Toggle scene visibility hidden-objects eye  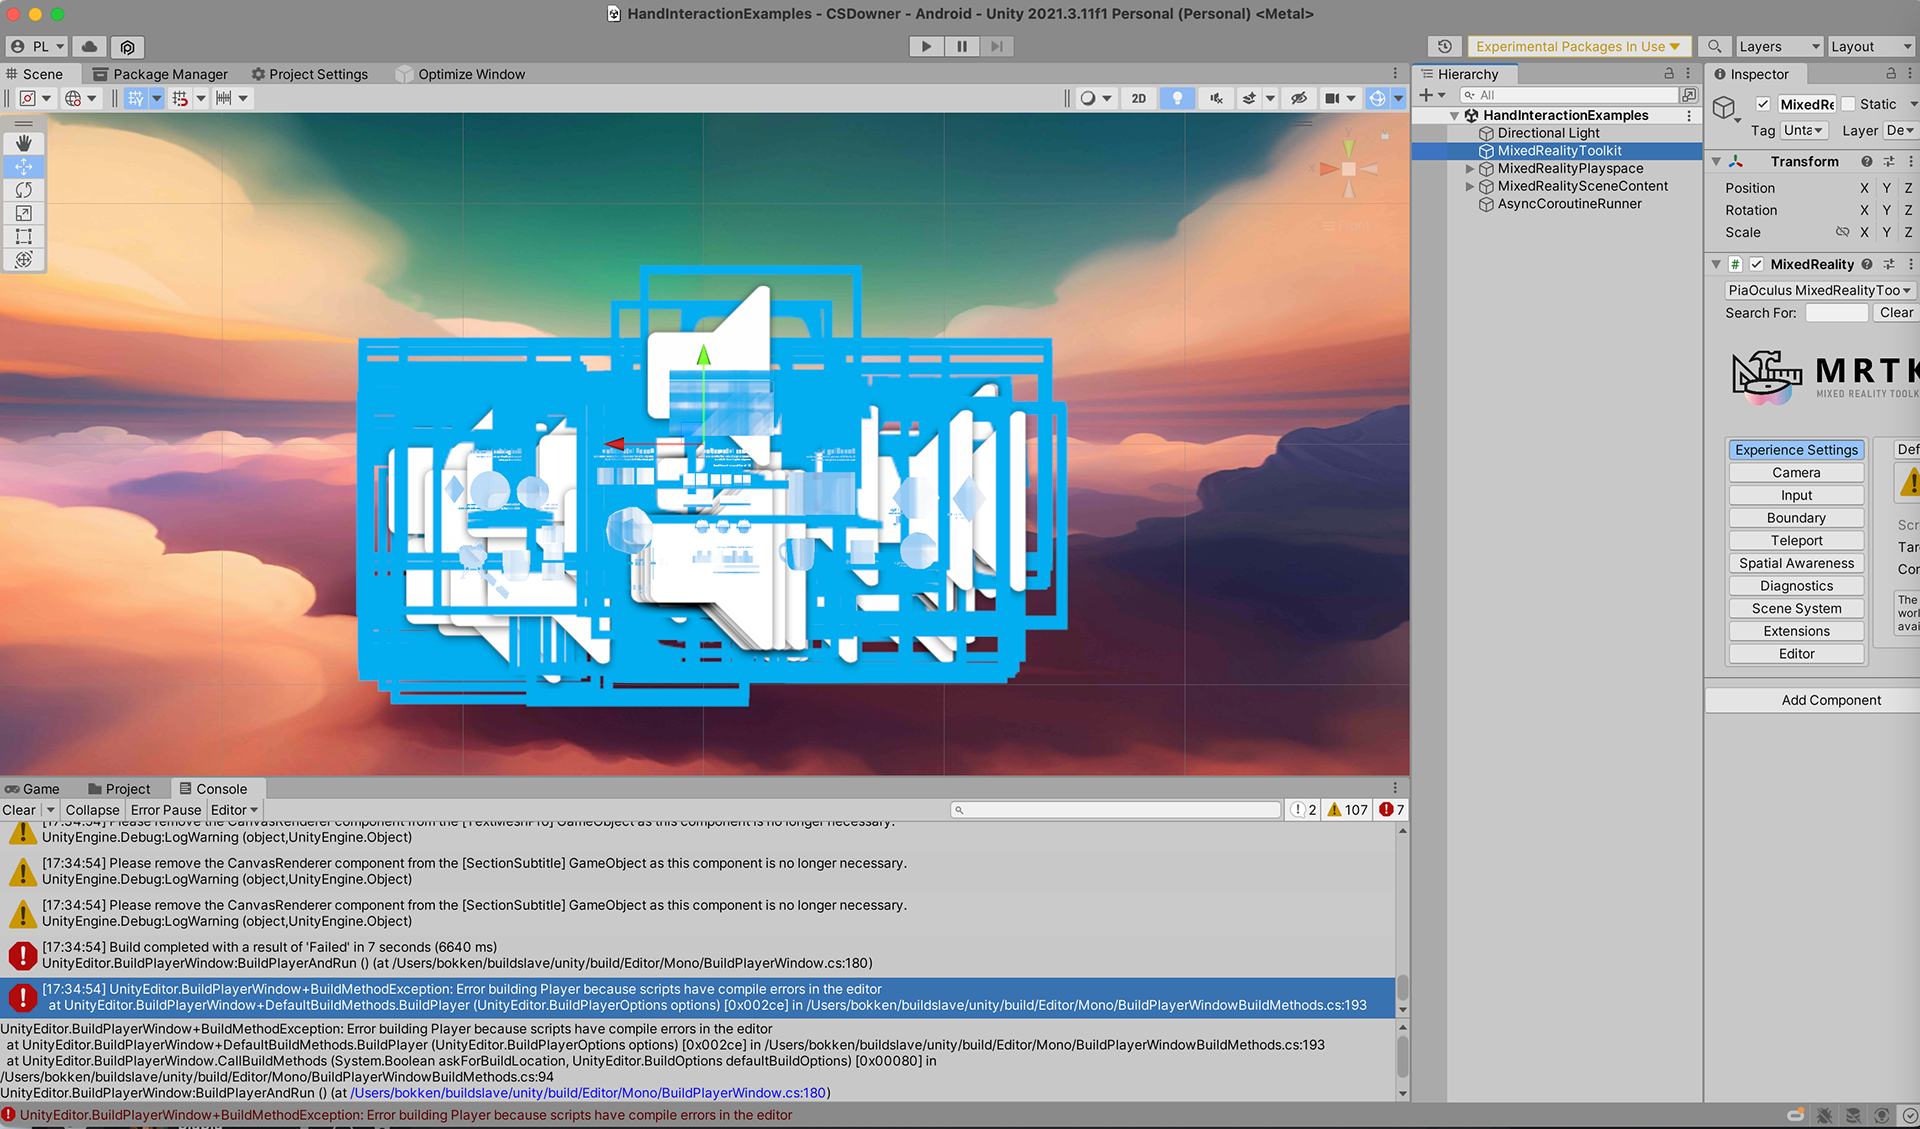tap(1298, 98)
